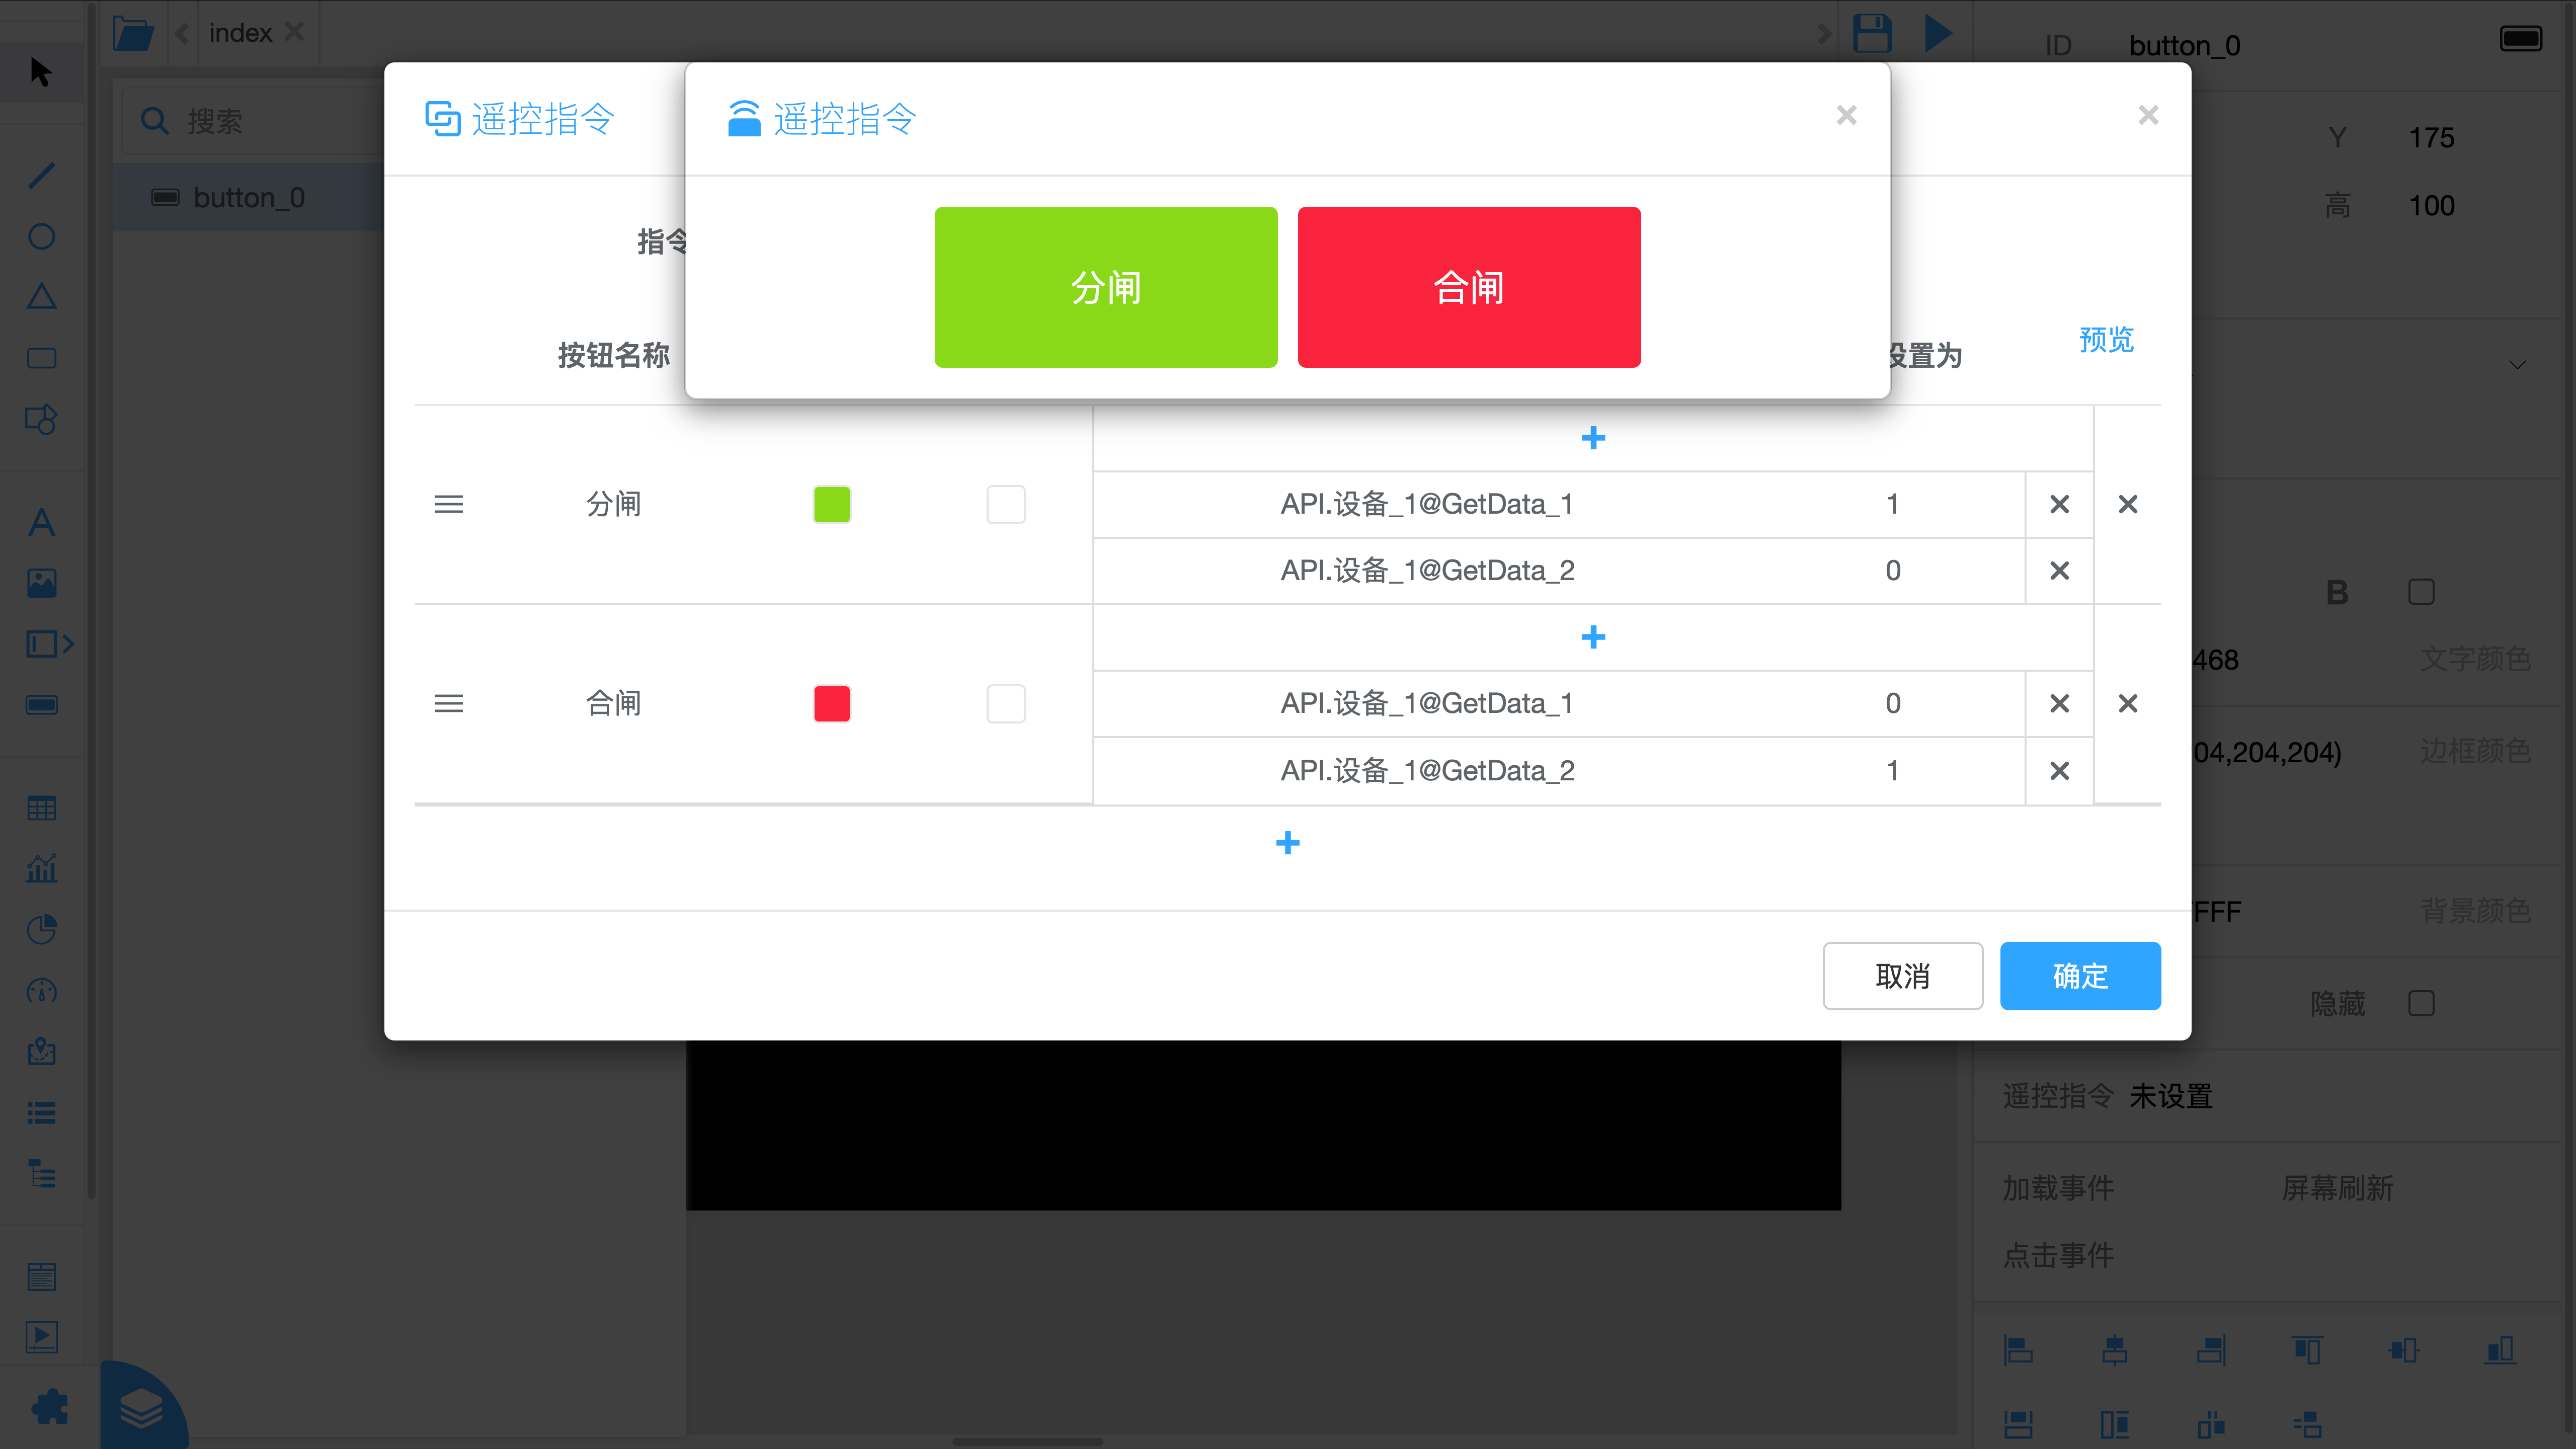Open red color swatch for 合闸

coord(831,703)
